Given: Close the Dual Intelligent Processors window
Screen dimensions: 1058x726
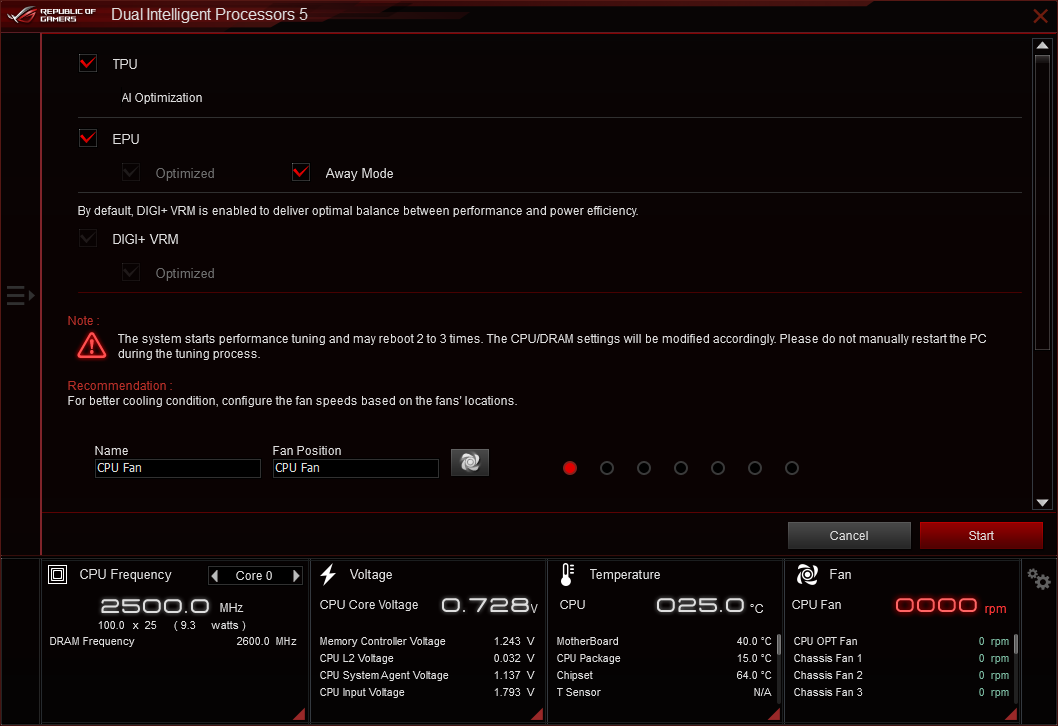Looking at the screenshot, I should tap(1040, 16).
